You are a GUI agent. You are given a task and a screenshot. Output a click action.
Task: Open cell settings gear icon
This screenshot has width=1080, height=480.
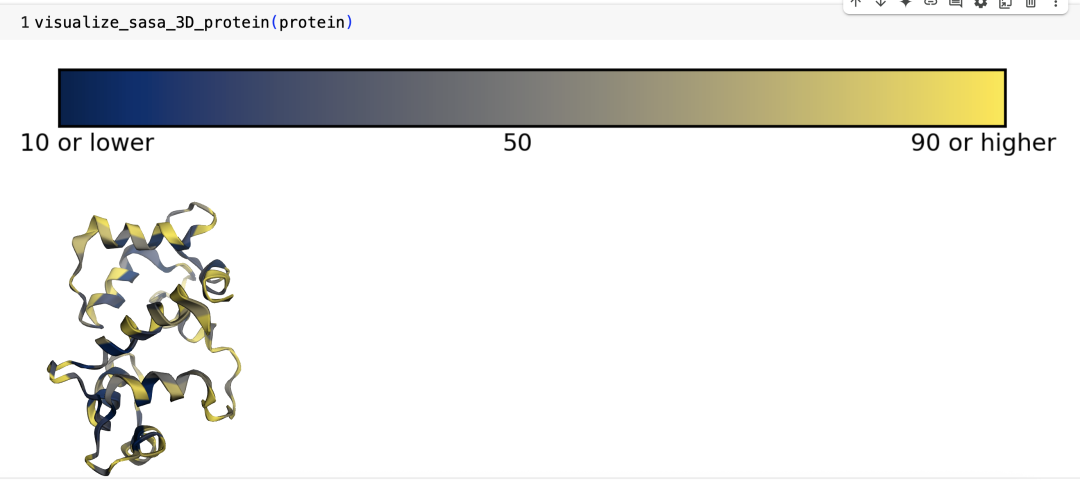980,3
